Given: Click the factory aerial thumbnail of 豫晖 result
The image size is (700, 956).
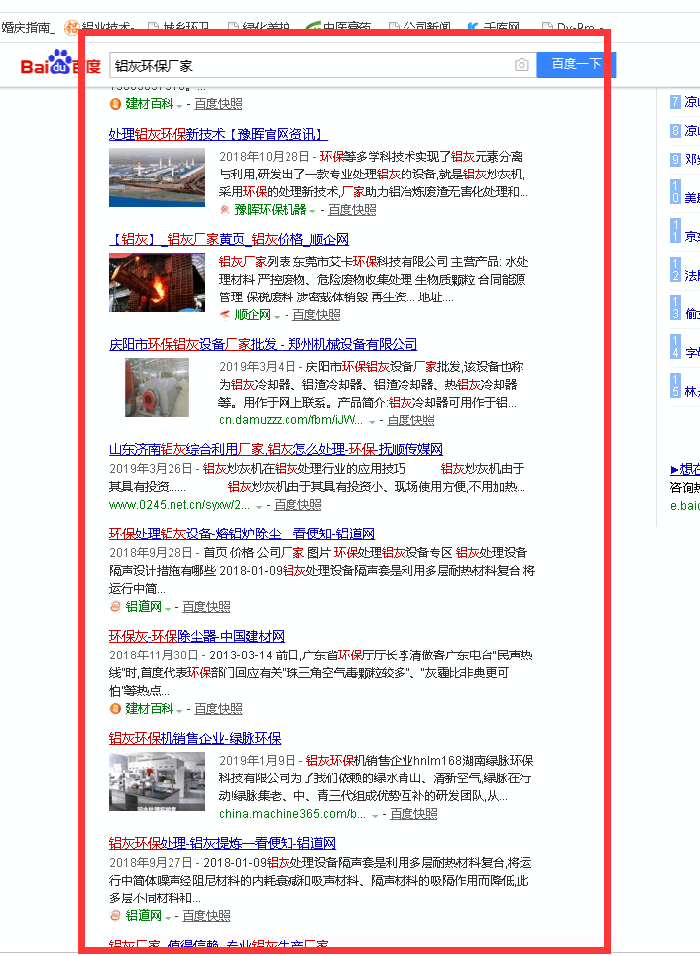Looking at the screenshot, I should (157, 177).
